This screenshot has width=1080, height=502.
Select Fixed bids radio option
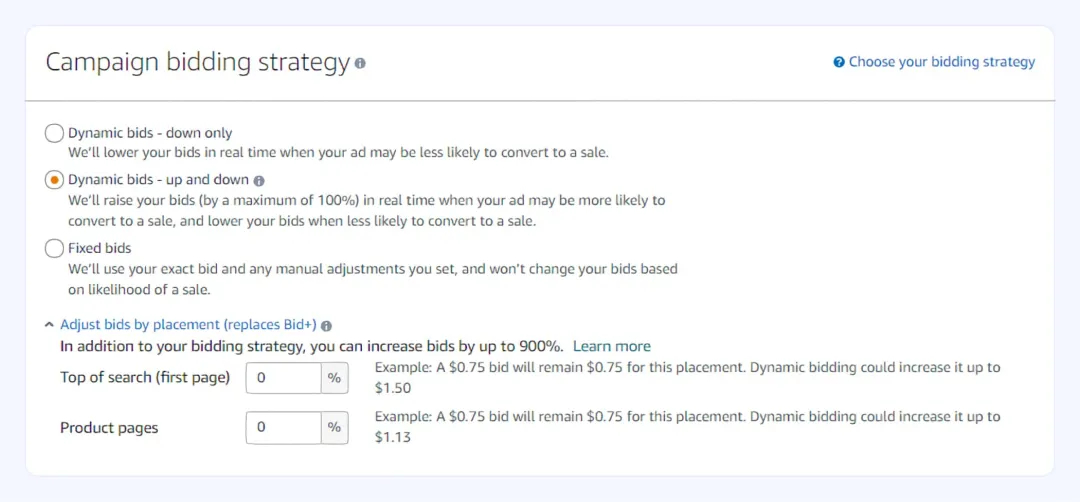coord(54,248)
